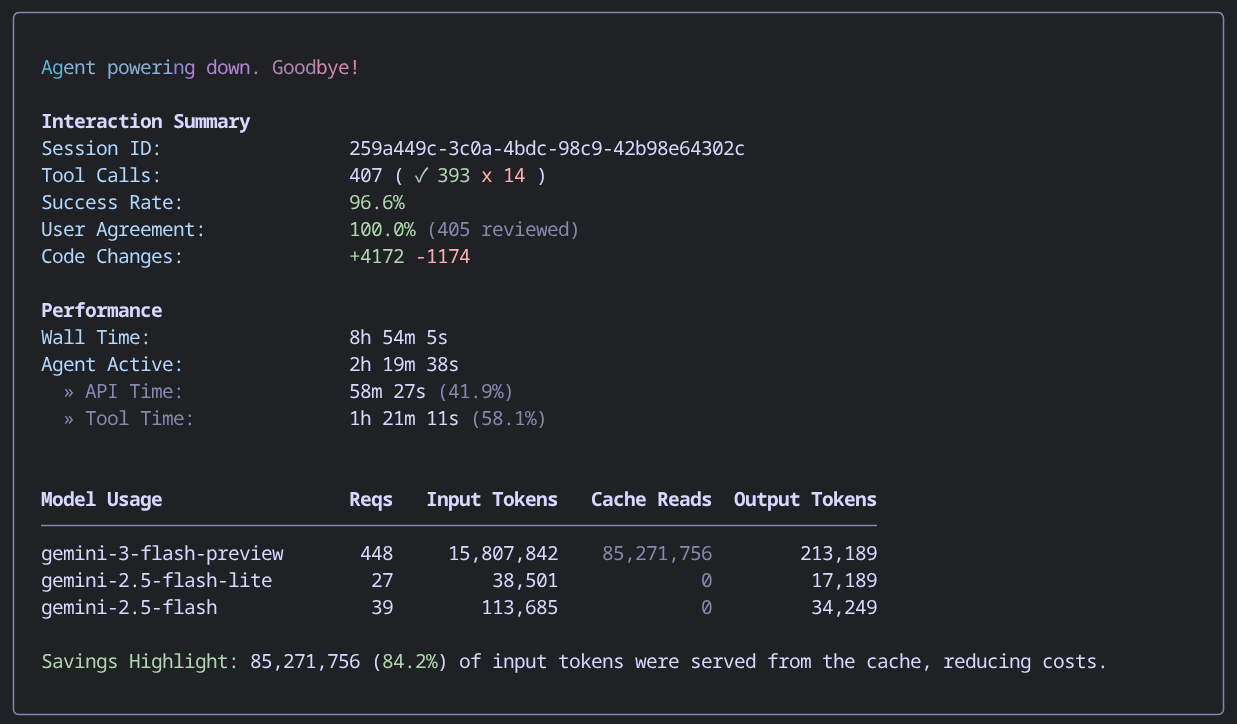Viewport: 1237px width, 724px height.
Task: Click the gemini-3-flash-preview model name
Action: coord(162,552)
